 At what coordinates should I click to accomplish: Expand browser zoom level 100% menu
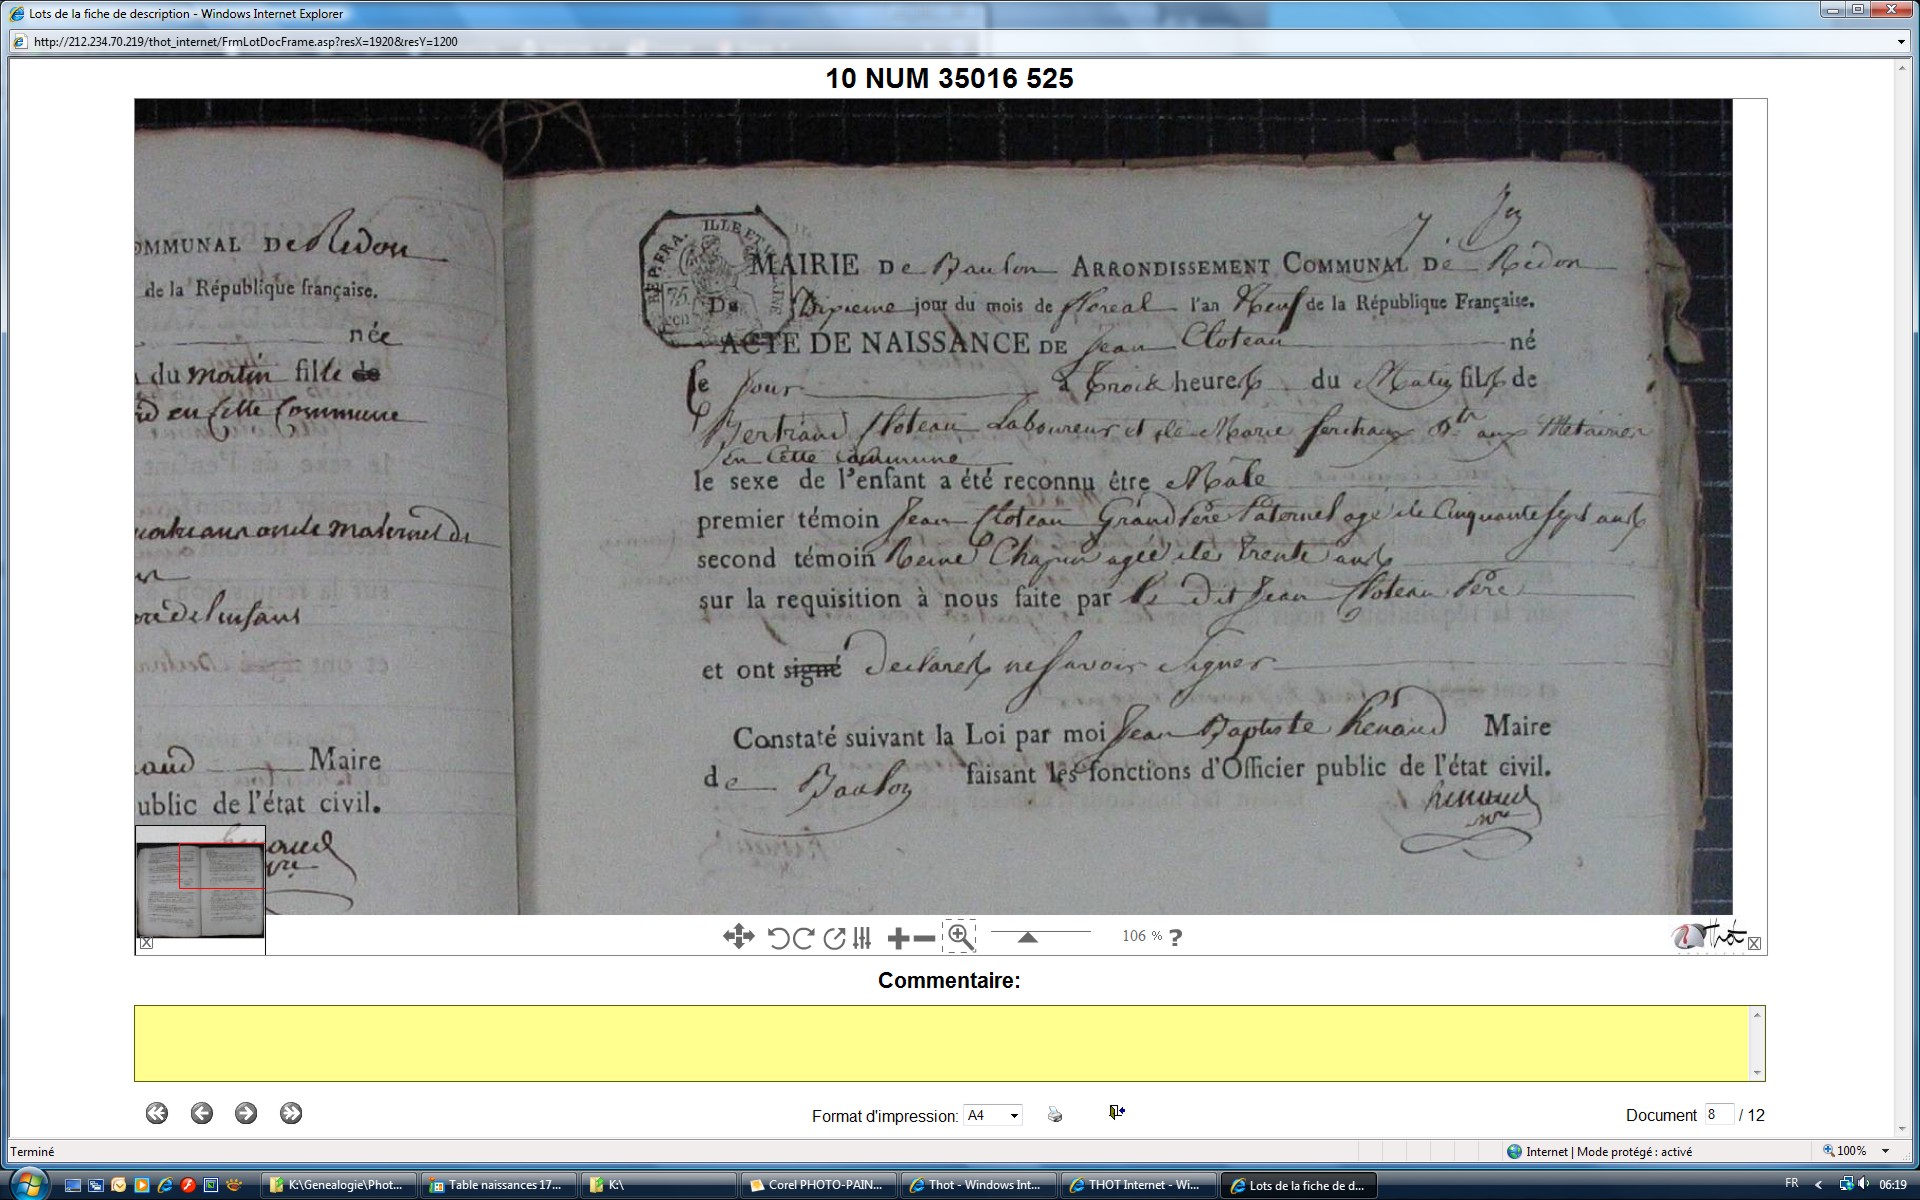(1886, 1151)
